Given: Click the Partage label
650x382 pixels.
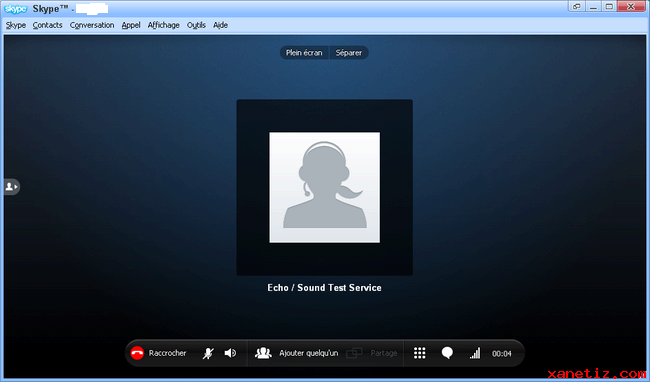Looking at the screenshot, I should 383,353.
